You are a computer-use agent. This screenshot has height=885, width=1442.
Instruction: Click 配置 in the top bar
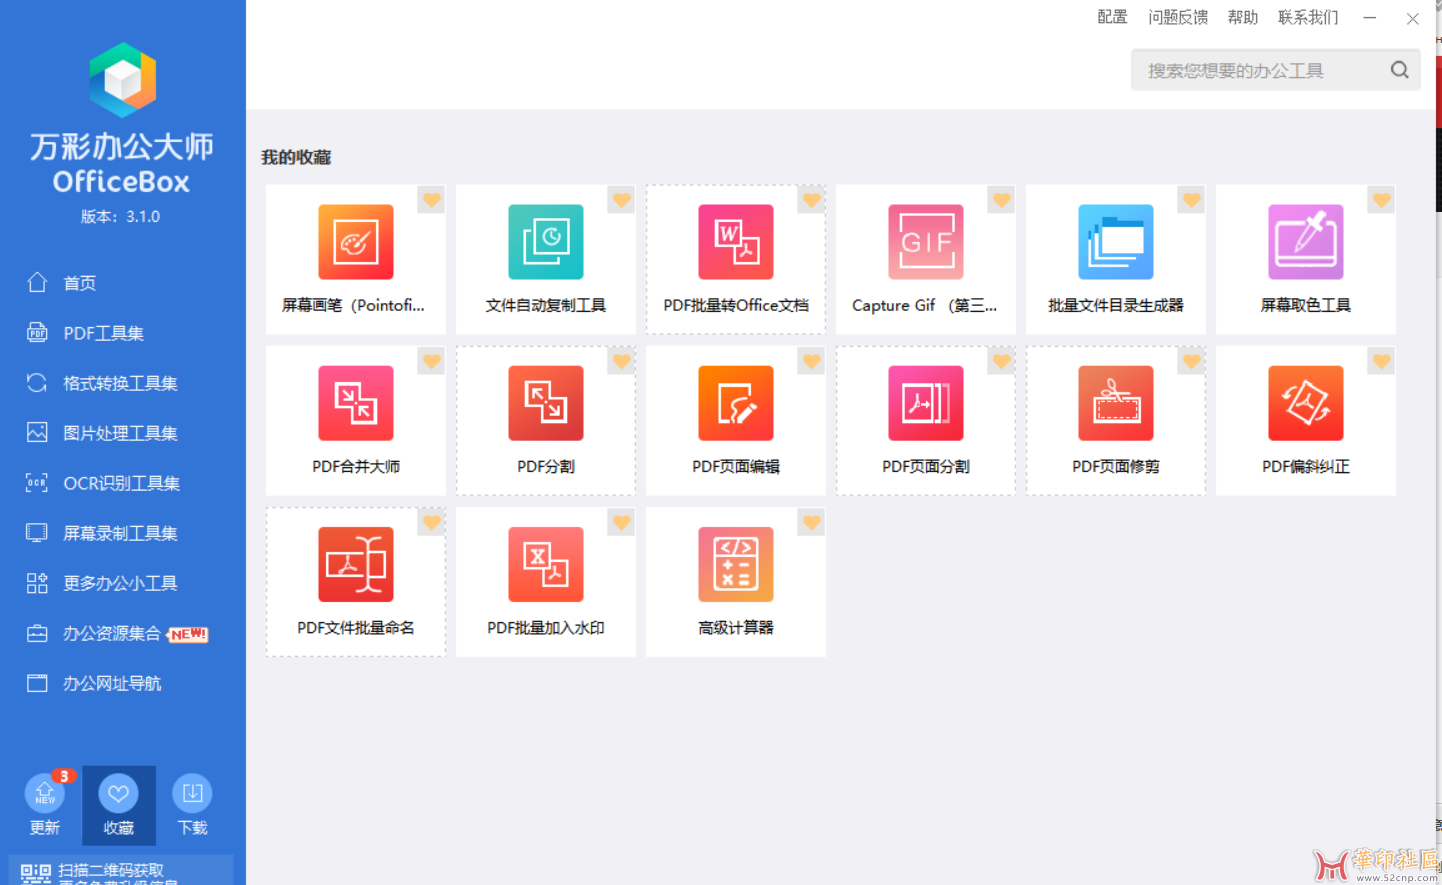pos(1112,17)
